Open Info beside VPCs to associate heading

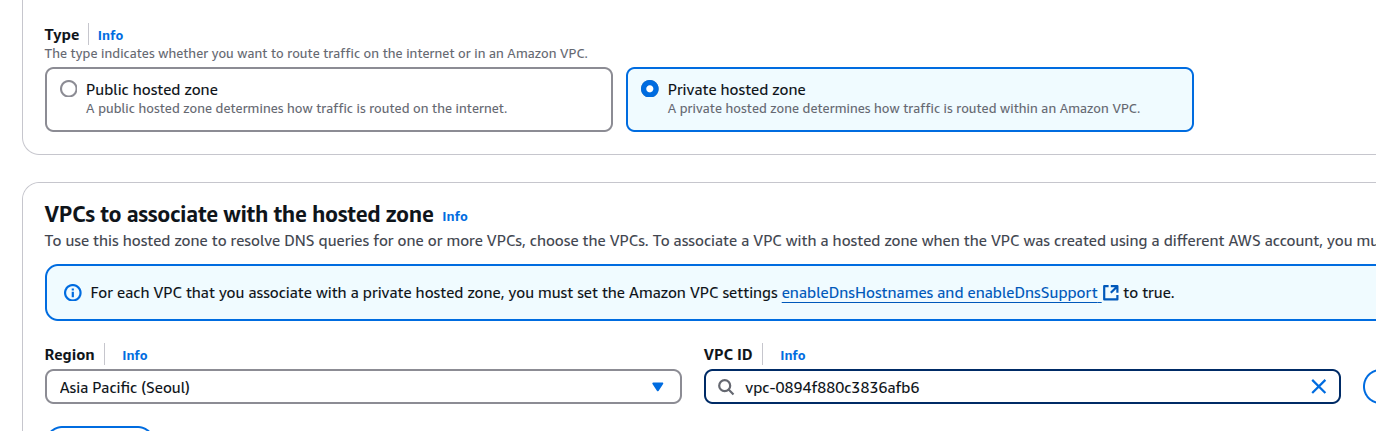(x=455, y=216)
